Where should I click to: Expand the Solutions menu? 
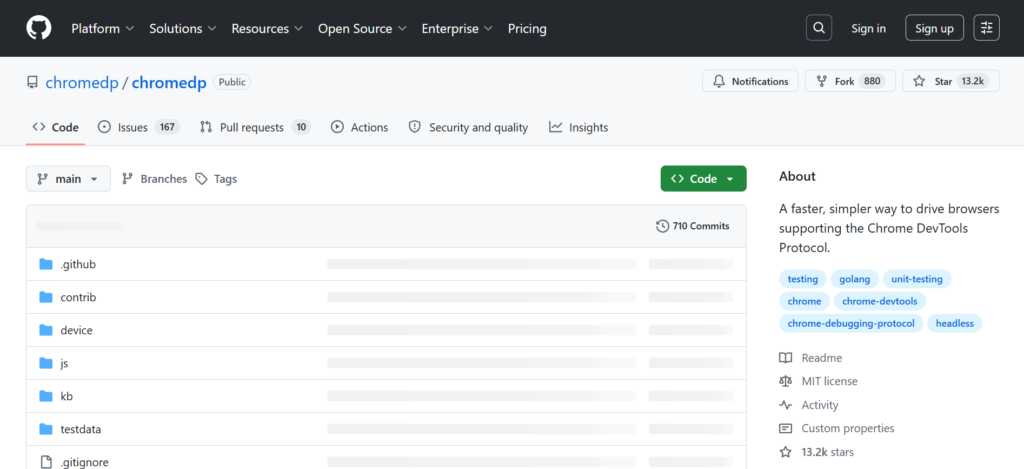[x=183, y=29]
